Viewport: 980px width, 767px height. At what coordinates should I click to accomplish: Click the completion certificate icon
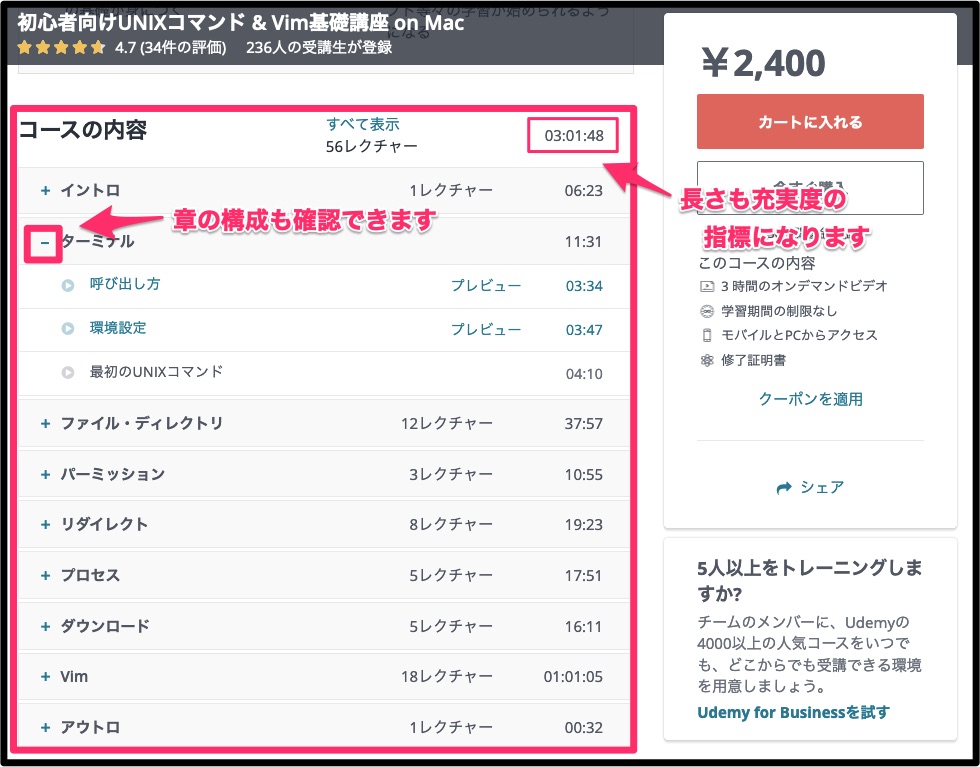point(707,360)
